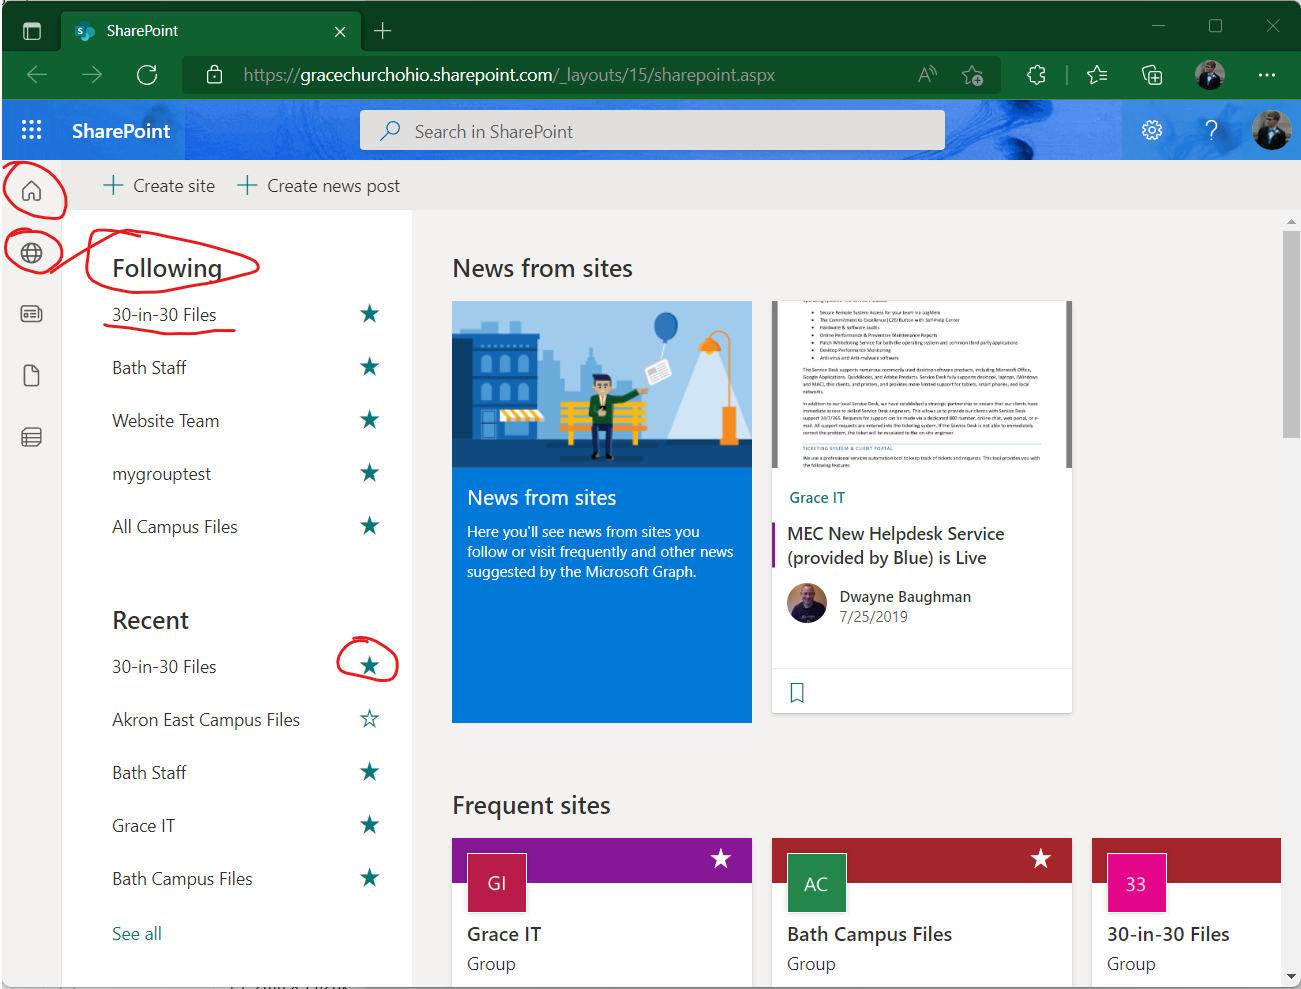
Task: Go to the SharePoint Home icon in sidebar
Action: 32,191
